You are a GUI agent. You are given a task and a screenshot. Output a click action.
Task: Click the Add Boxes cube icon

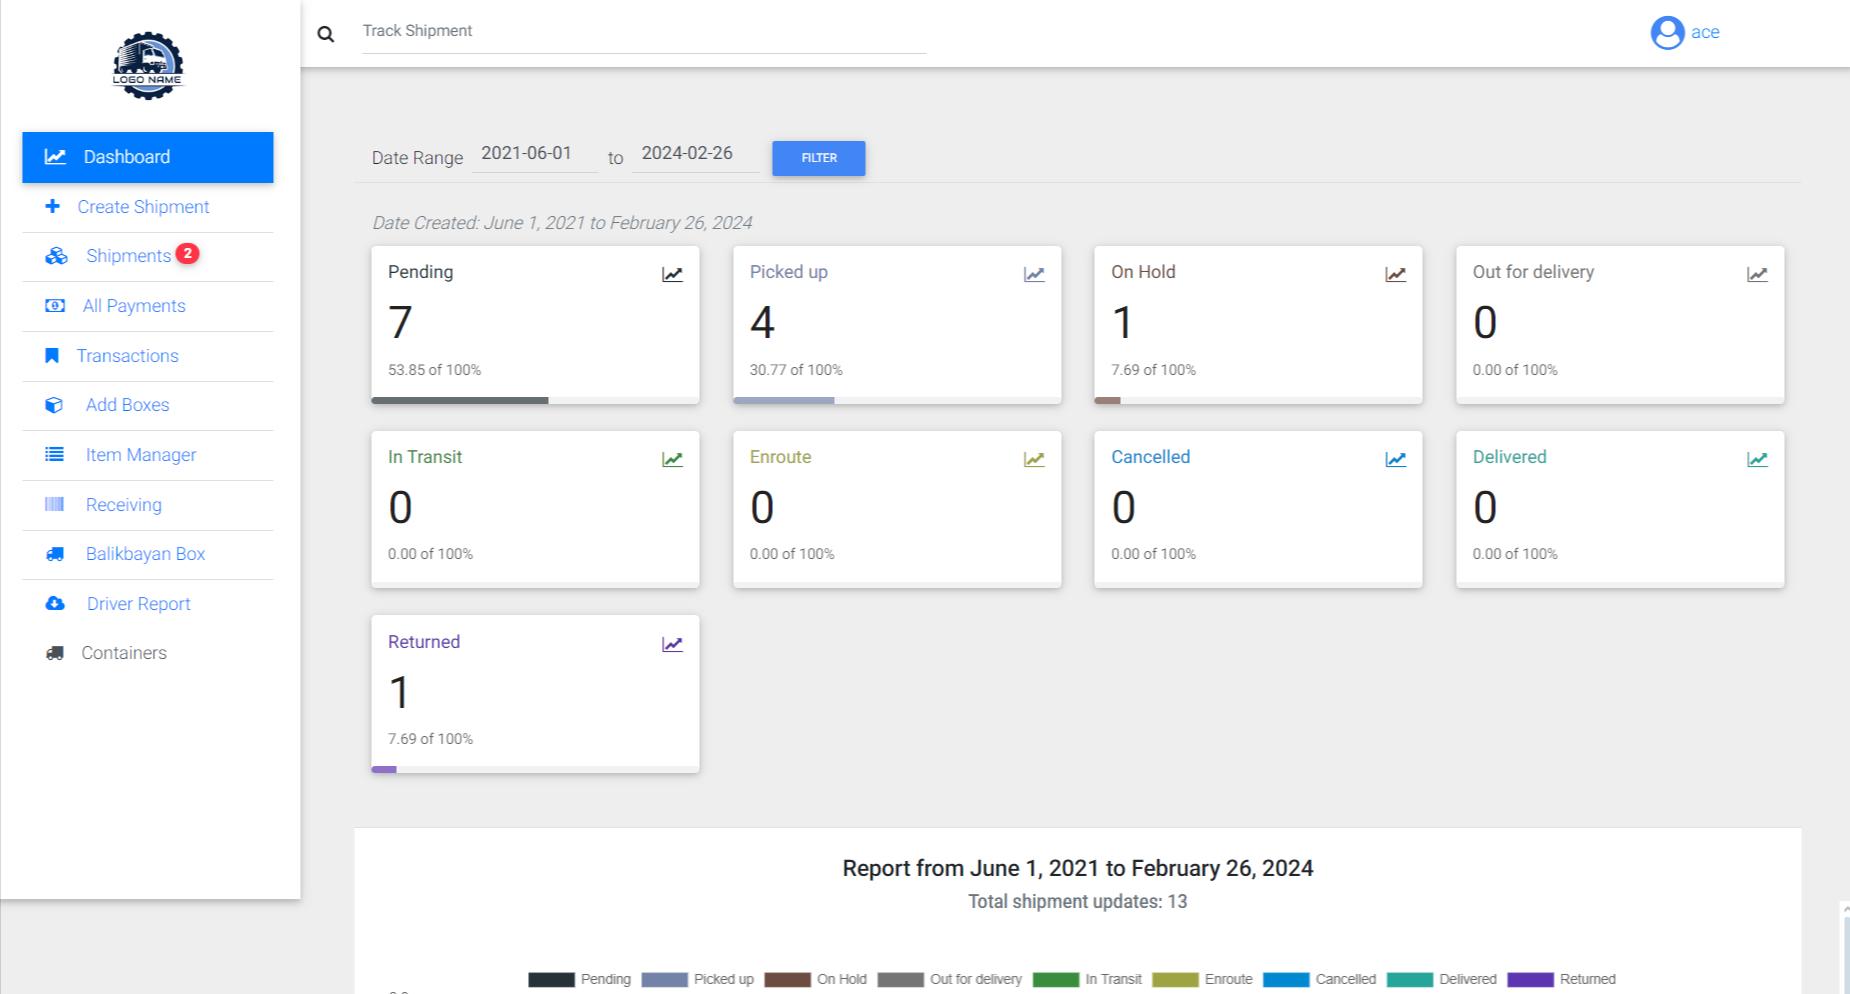click(x=54, y=405)
